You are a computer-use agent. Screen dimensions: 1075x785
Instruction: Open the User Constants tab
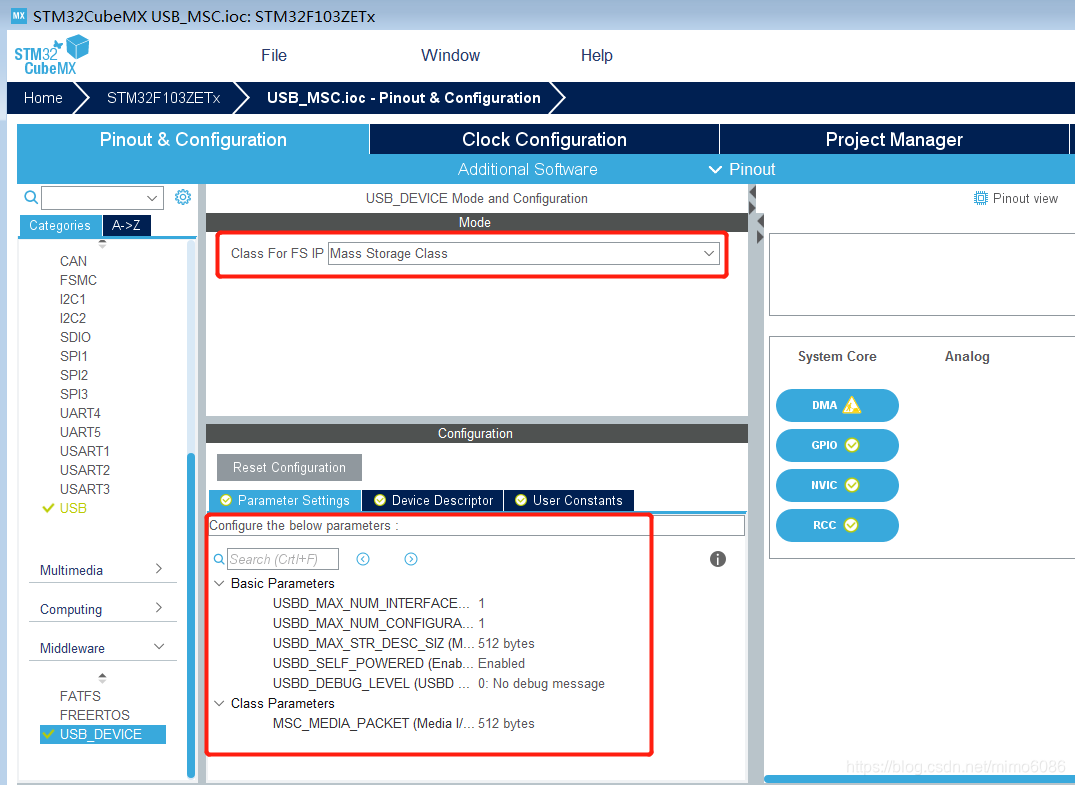click(569, 500)
